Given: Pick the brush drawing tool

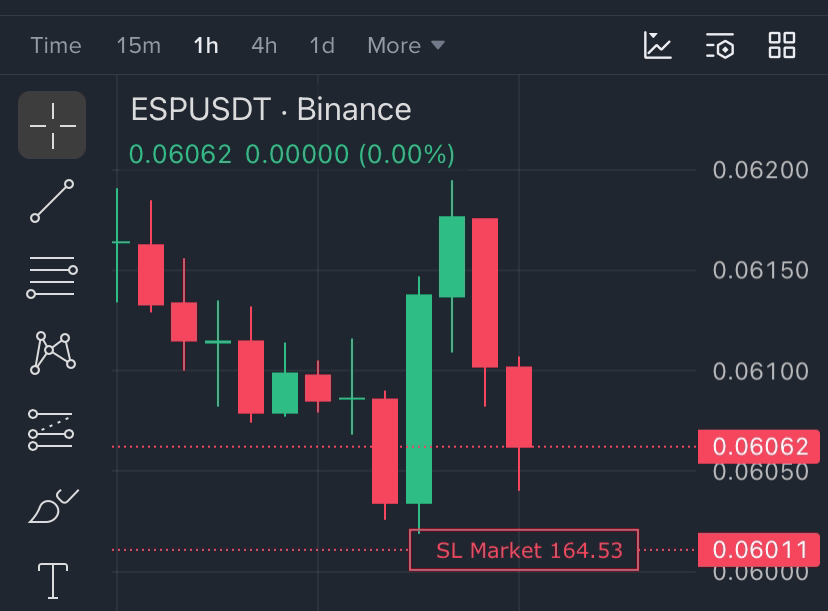Looking at the screenshot, I should (x=53, y=506).
